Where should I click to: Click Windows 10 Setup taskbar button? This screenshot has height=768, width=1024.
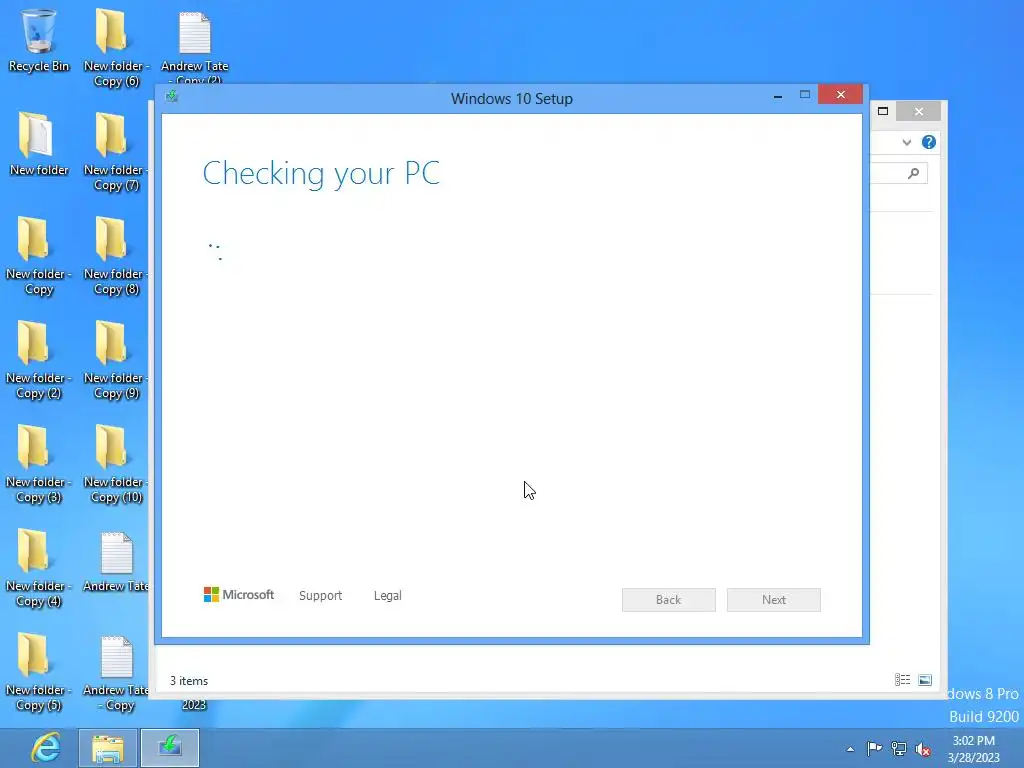[170, 748]
